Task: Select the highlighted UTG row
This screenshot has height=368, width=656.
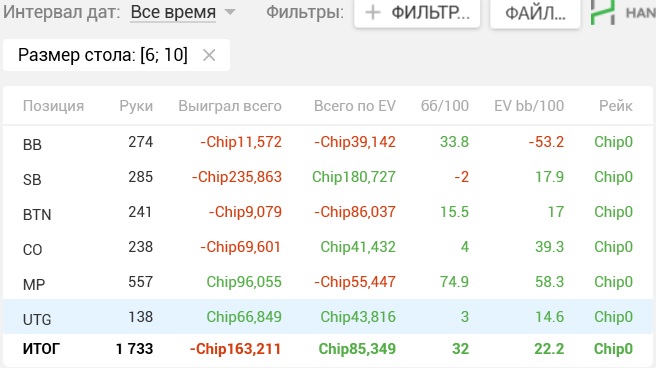Action: (328, 317)
